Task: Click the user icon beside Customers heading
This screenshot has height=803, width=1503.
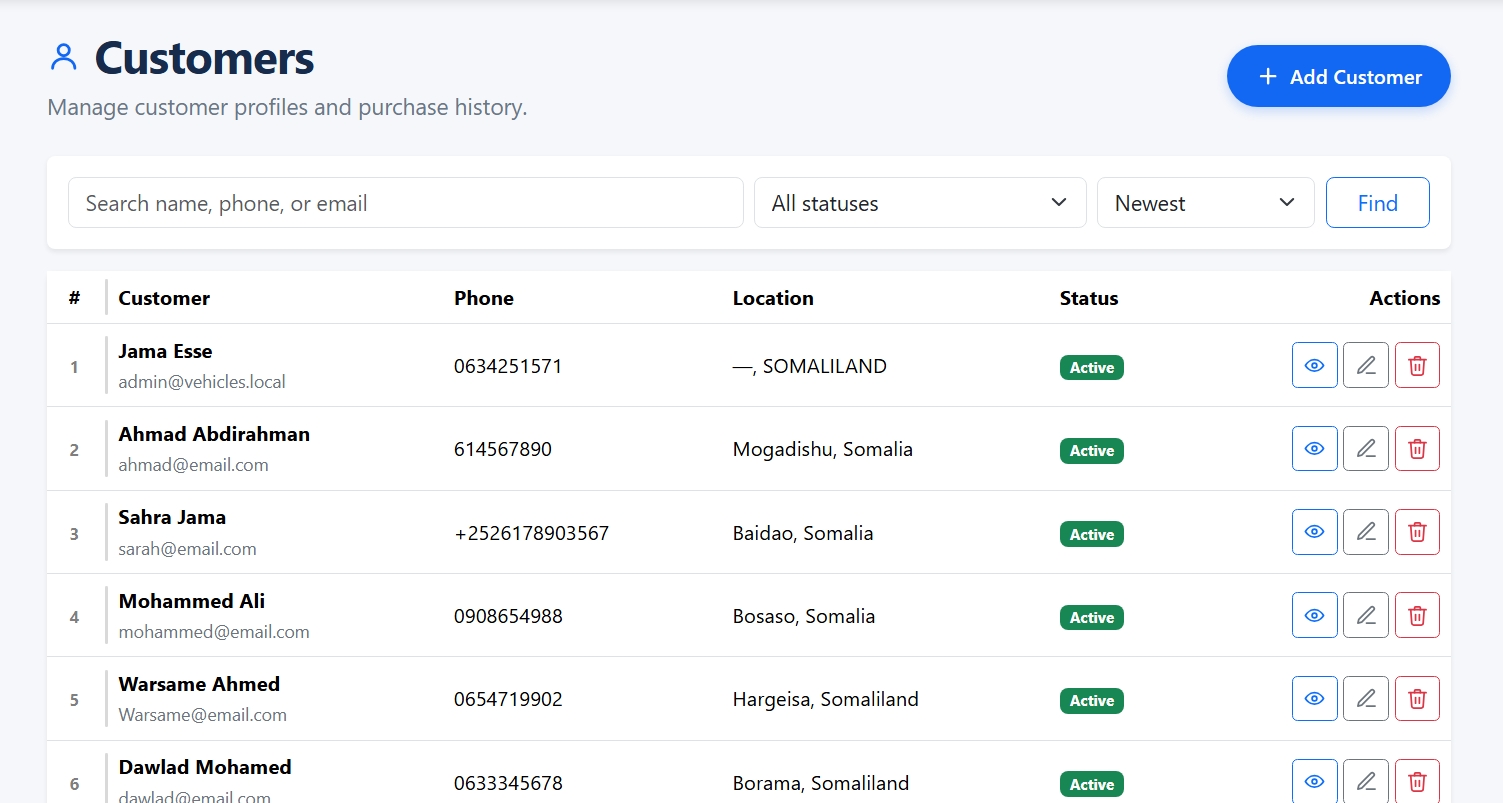Action: coord(64,58)
